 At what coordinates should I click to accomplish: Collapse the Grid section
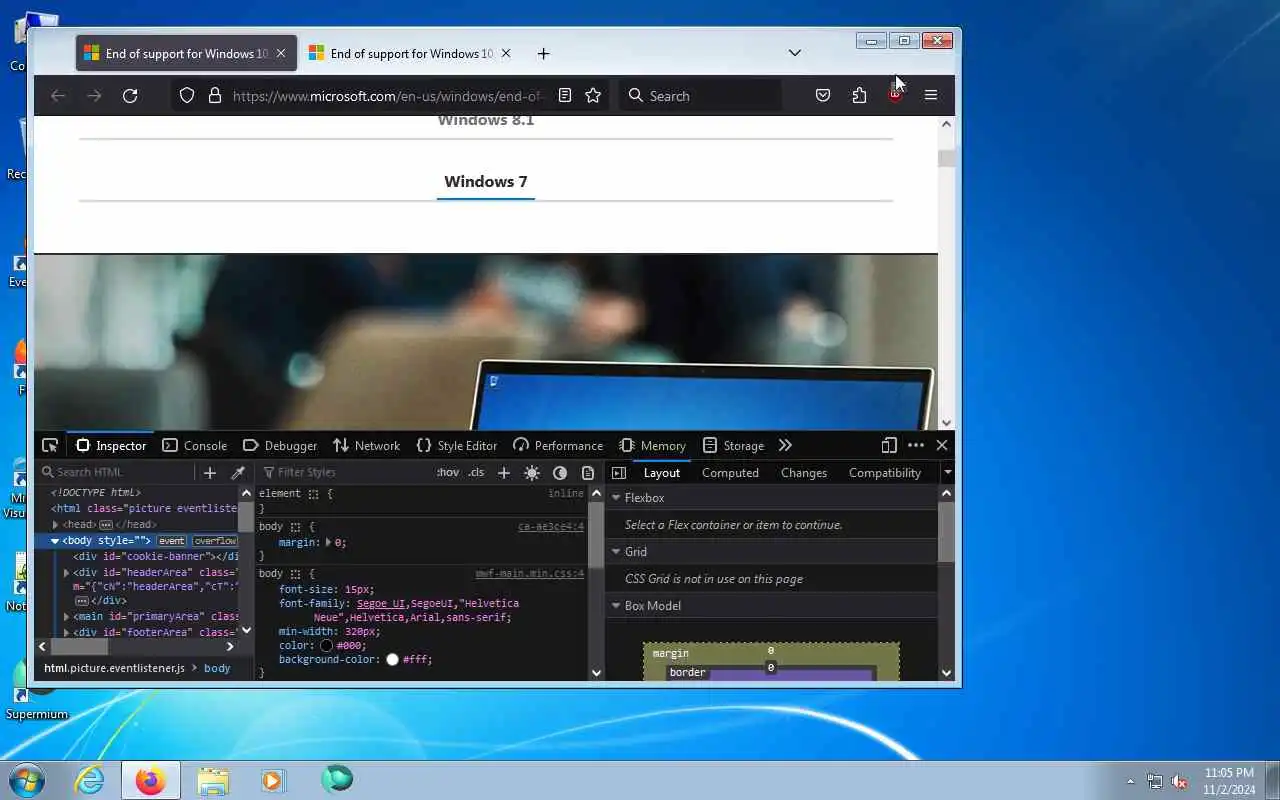point(617,551)
